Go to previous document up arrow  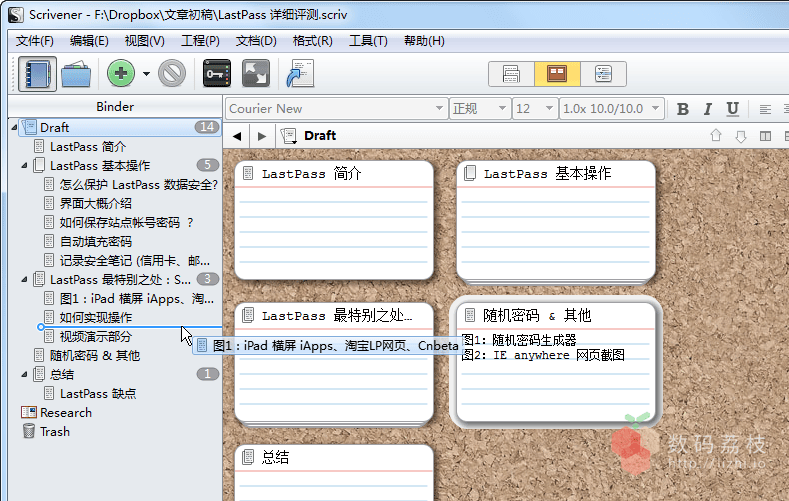pos(716,136)
